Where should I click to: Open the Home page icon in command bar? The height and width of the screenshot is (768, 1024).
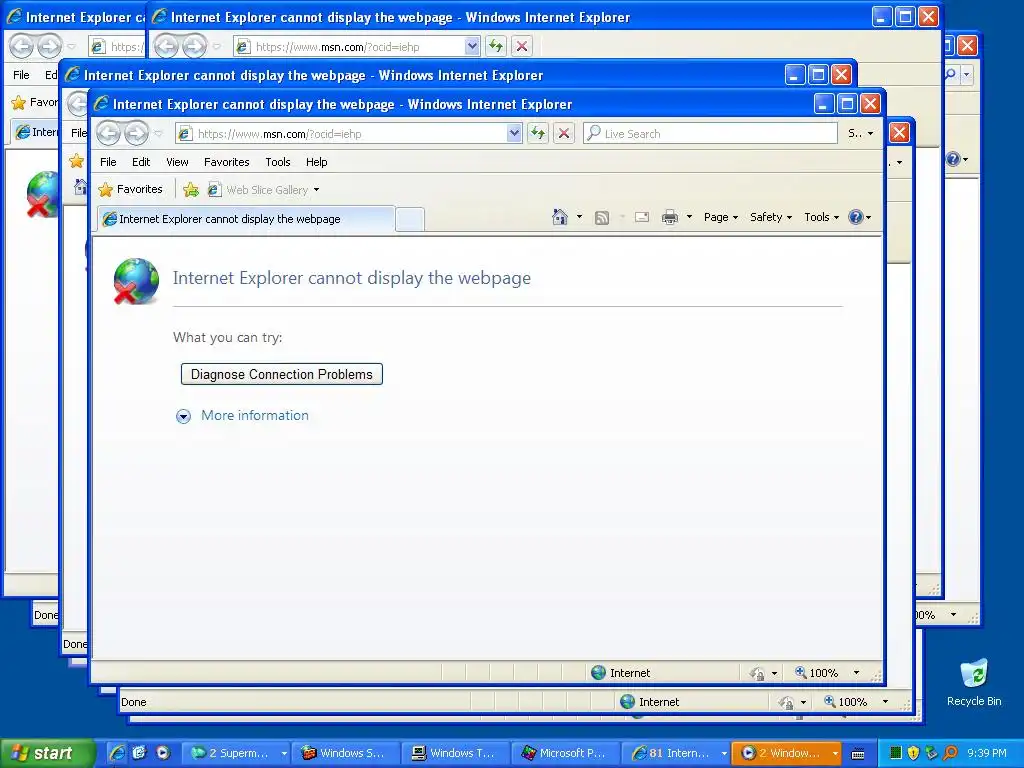click(x=560, y=217)
